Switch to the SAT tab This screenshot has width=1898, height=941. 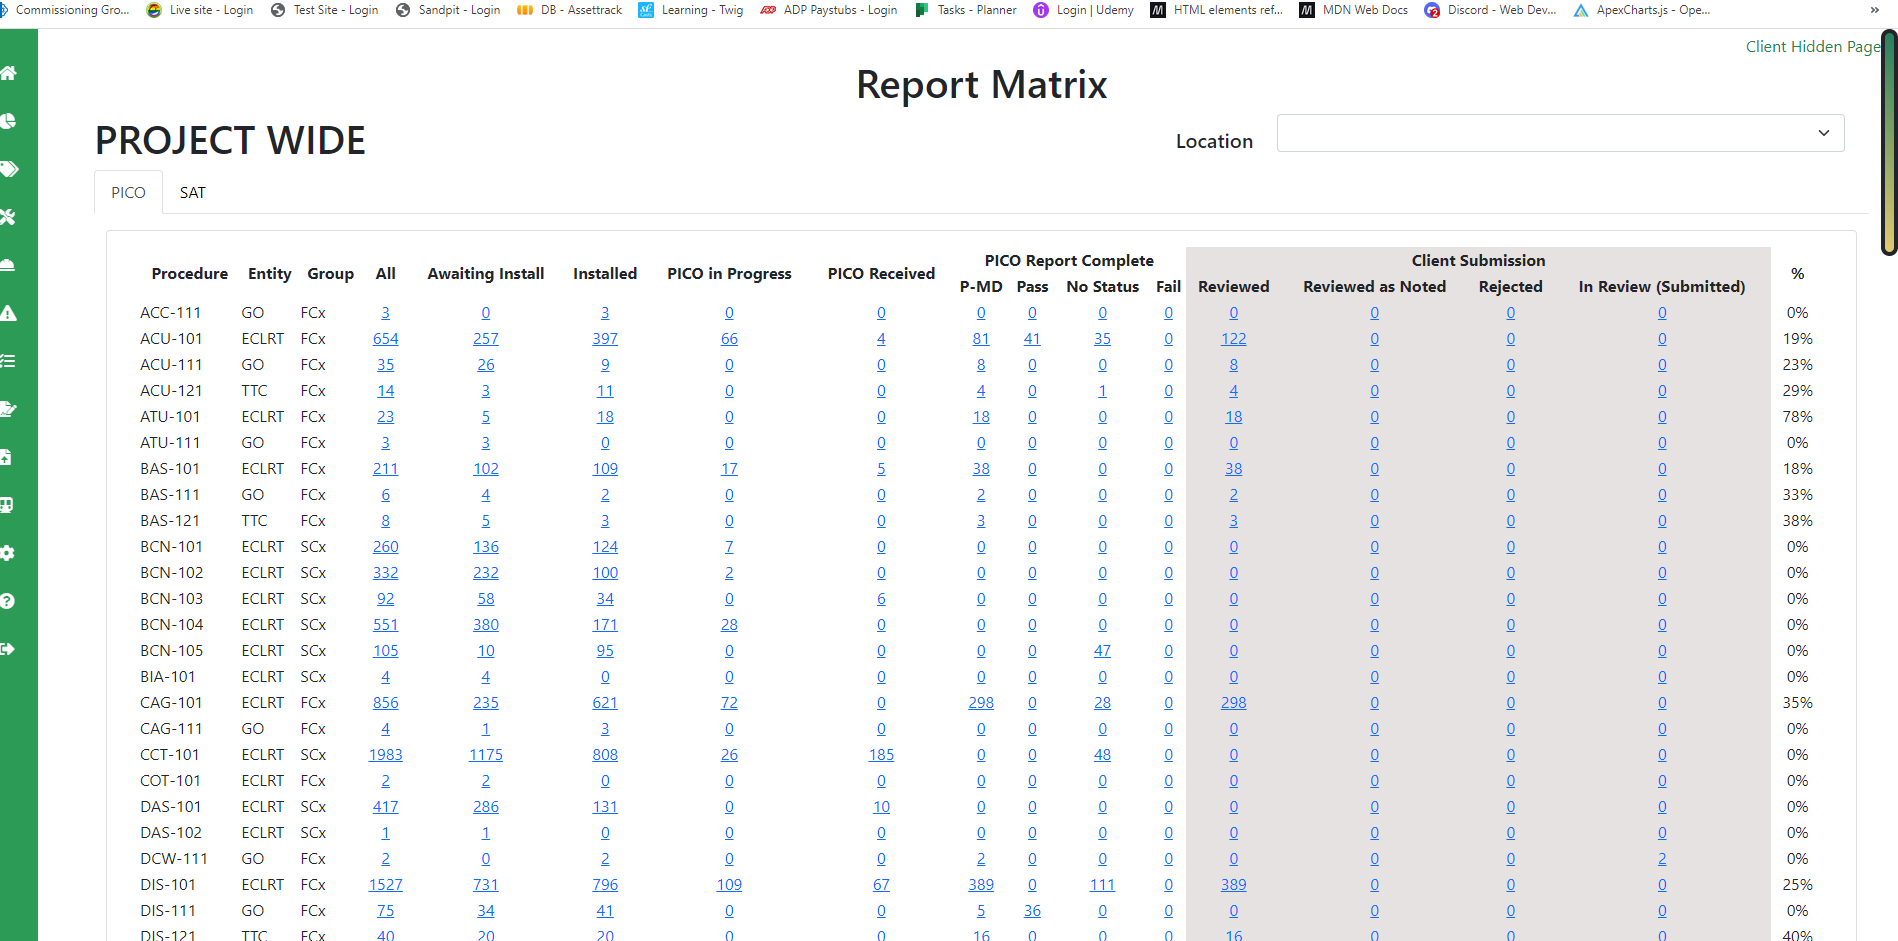[192, 193]
